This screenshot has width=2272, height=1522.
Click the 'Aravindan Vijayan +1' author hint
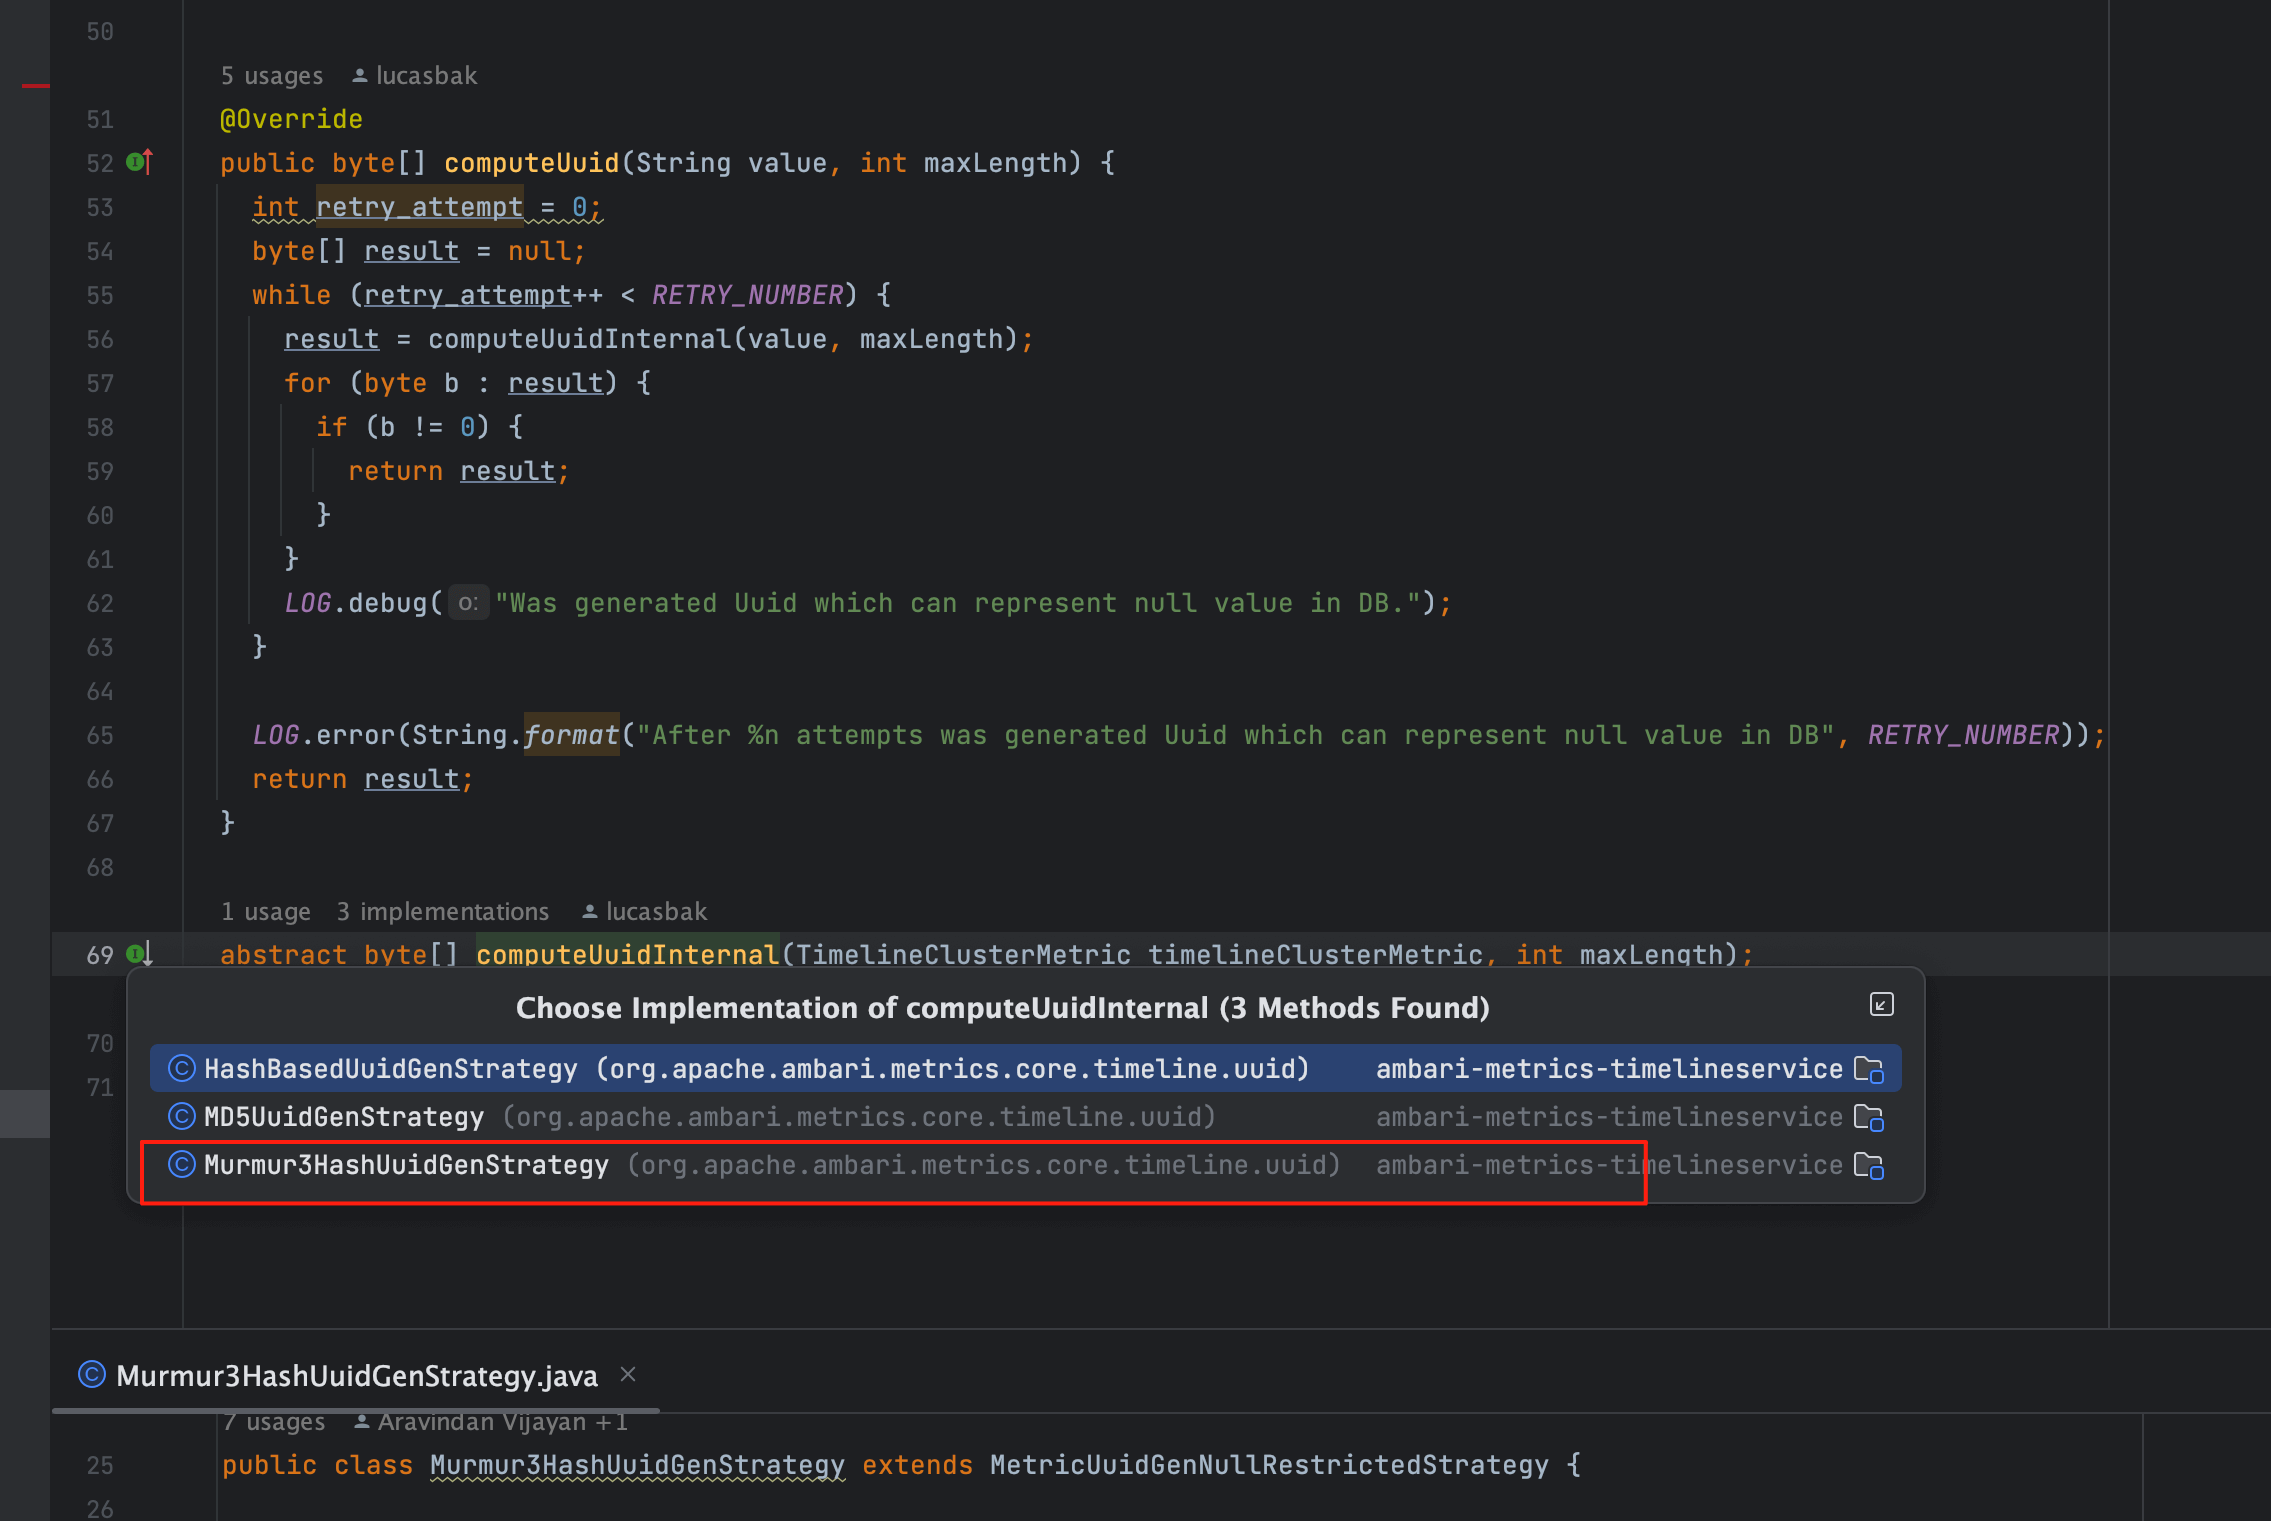point(491,1422)
